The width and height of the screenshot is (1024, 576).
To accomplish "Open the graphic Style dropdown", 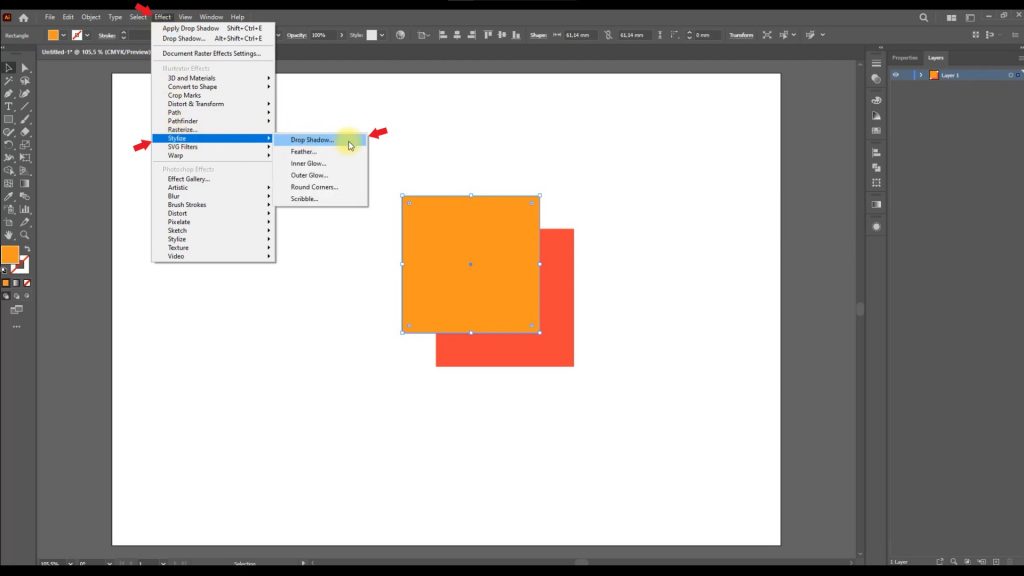I will pos(382,35).
